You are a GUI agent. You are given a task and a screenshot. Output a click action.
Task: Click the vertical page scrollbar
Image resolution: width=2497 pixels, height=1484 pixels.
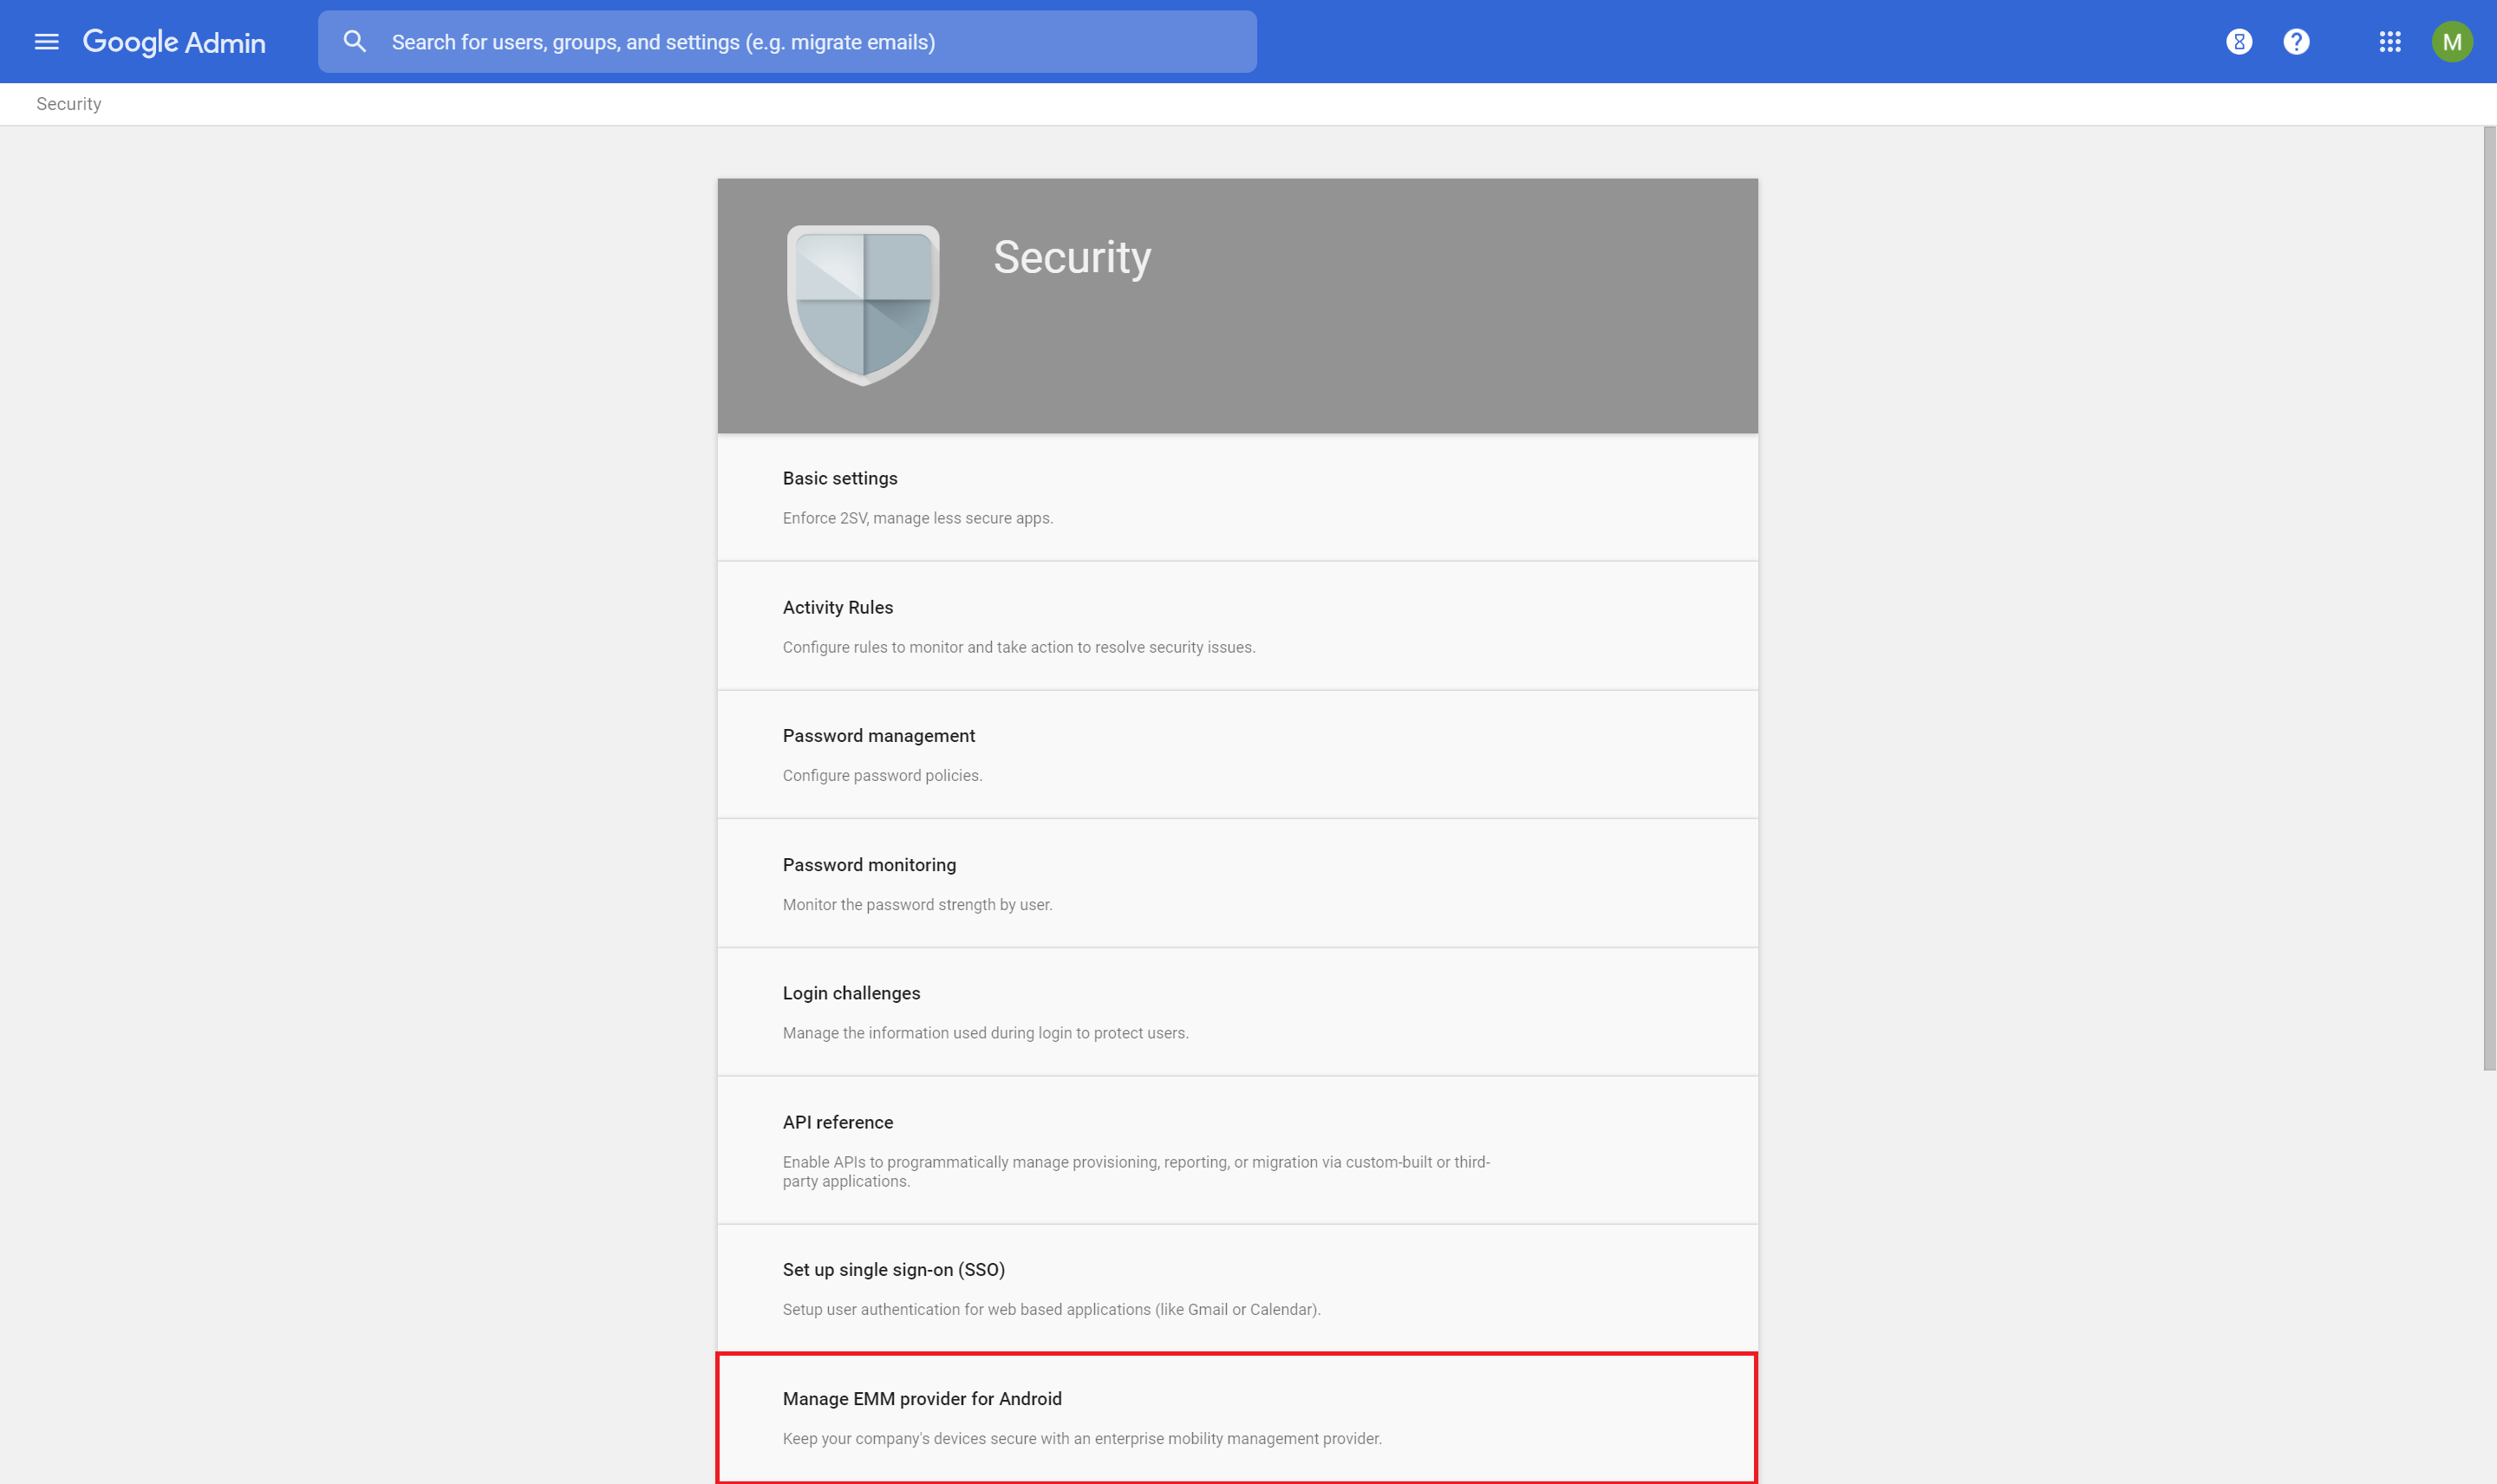[2489, 598]
